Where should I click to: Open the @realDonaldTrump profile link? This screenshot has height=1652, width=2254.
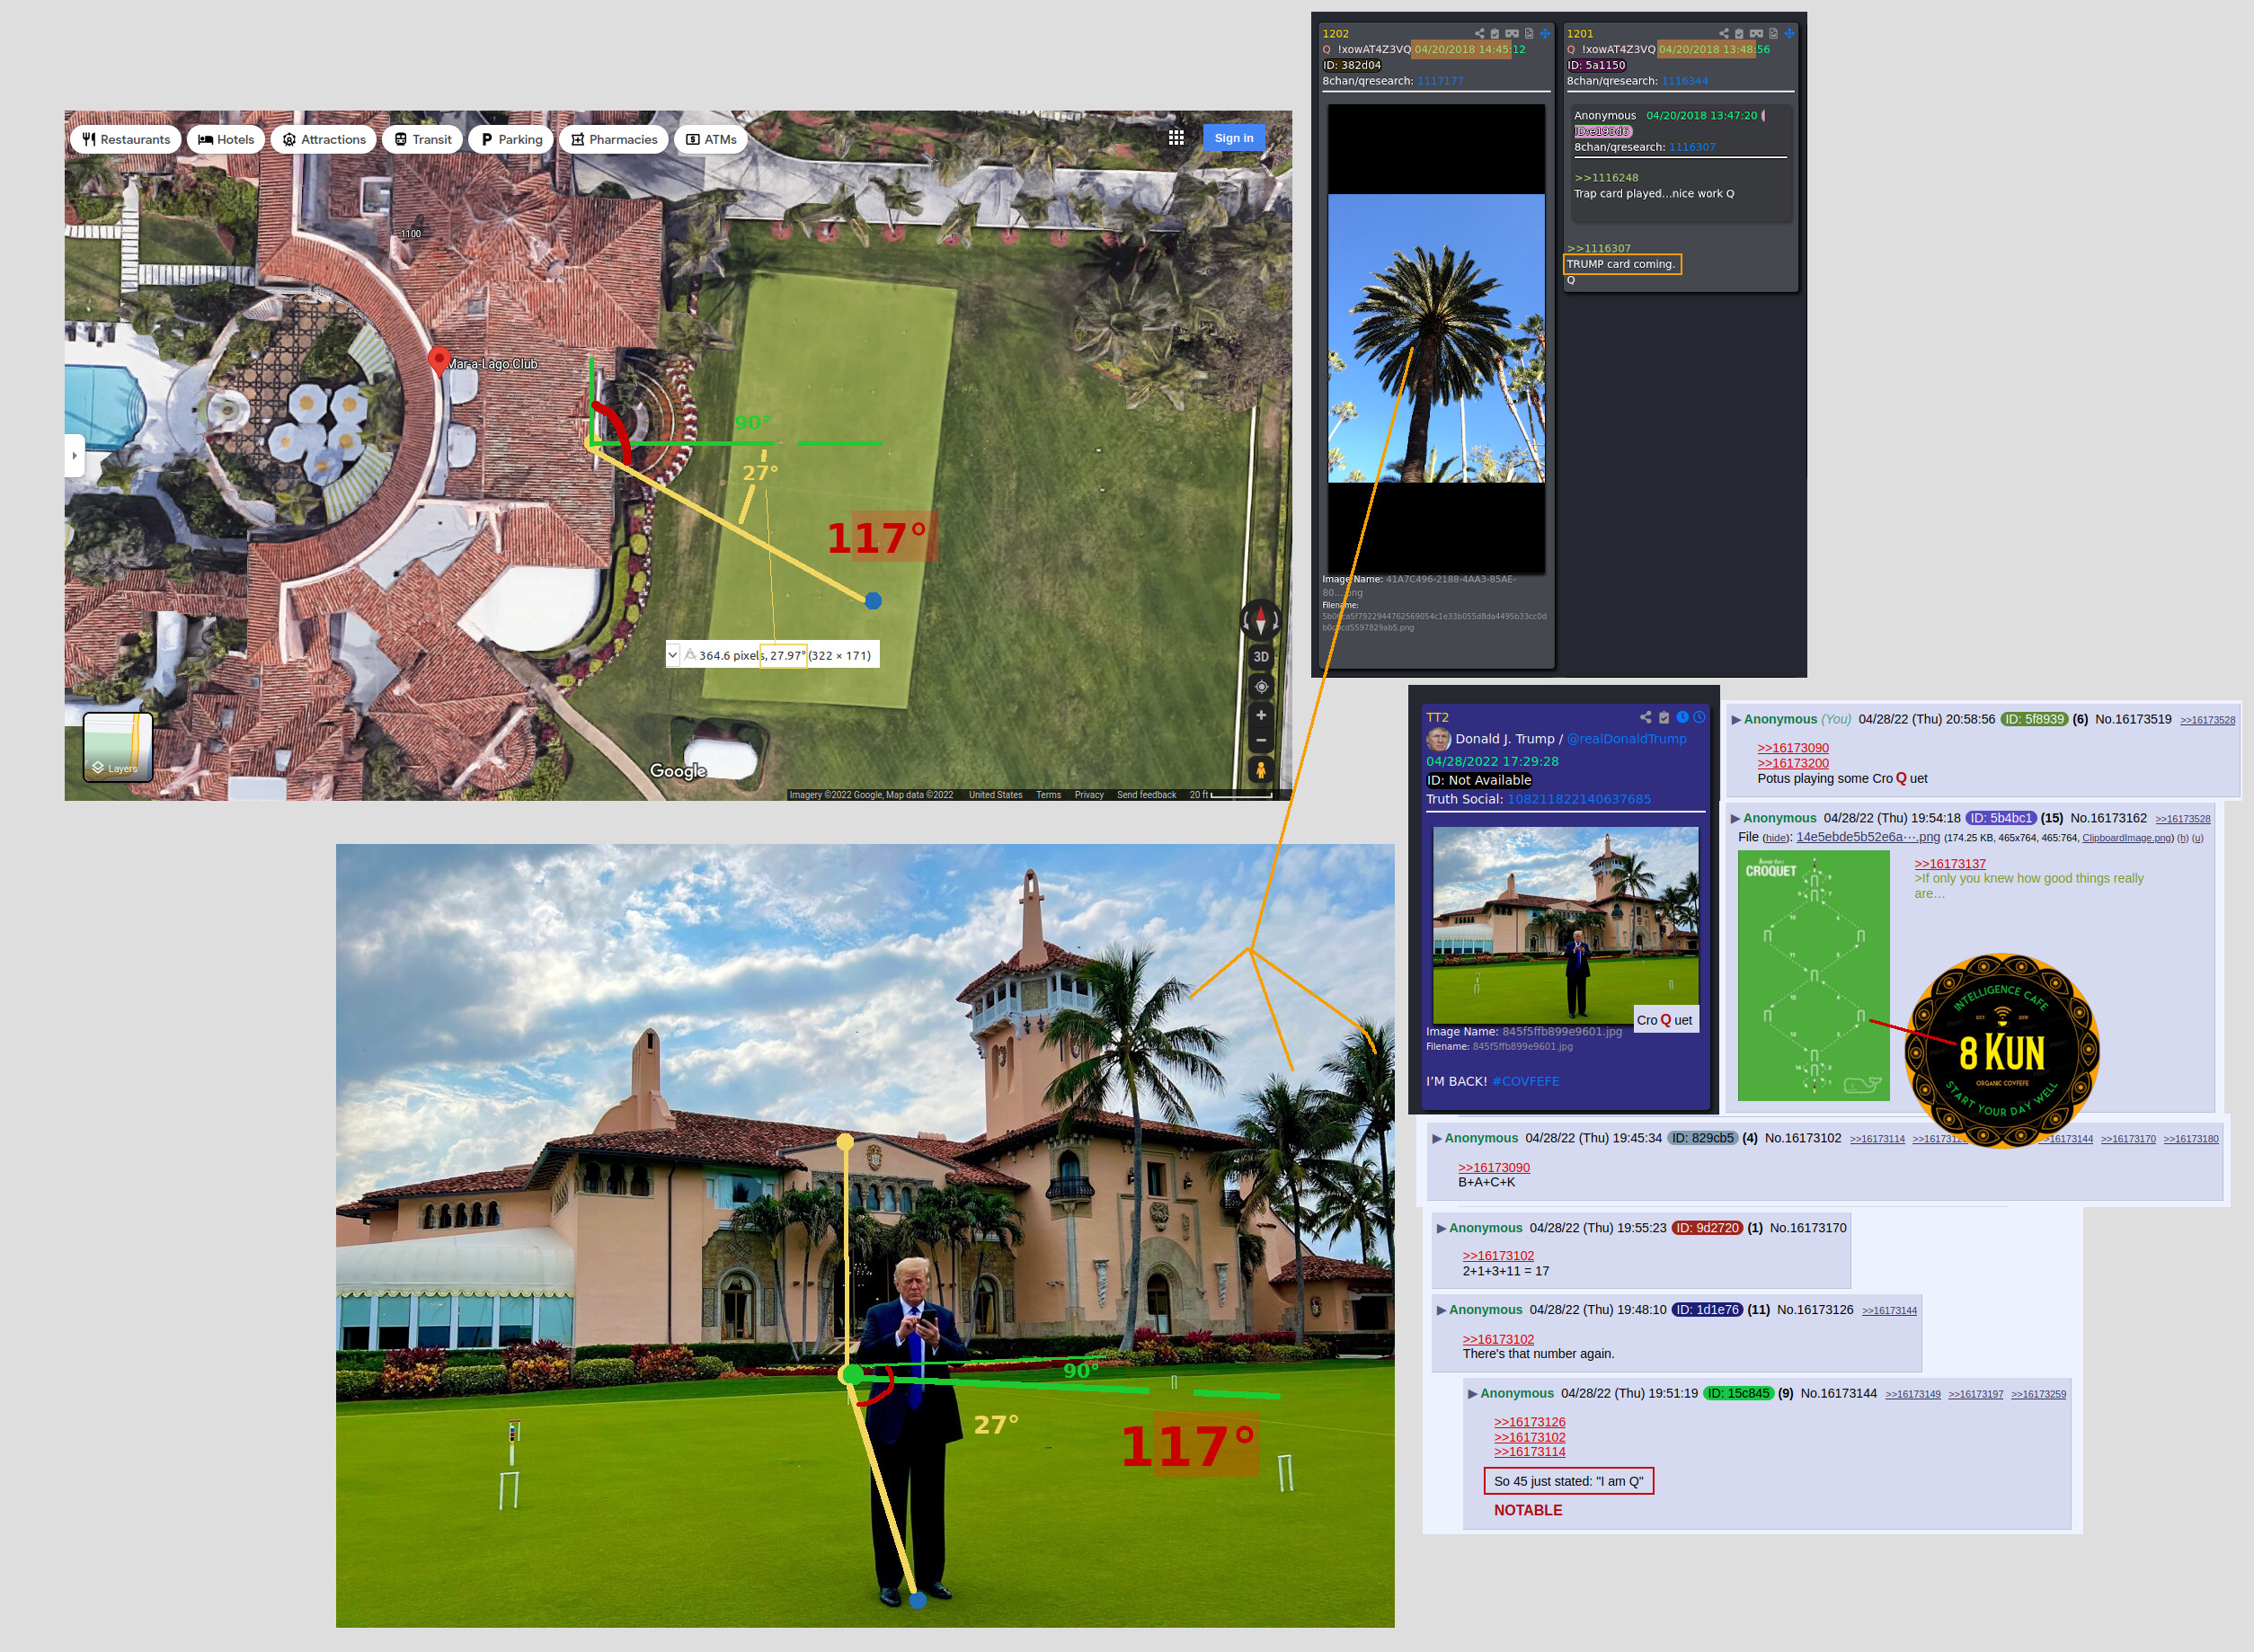(1626, 739)
